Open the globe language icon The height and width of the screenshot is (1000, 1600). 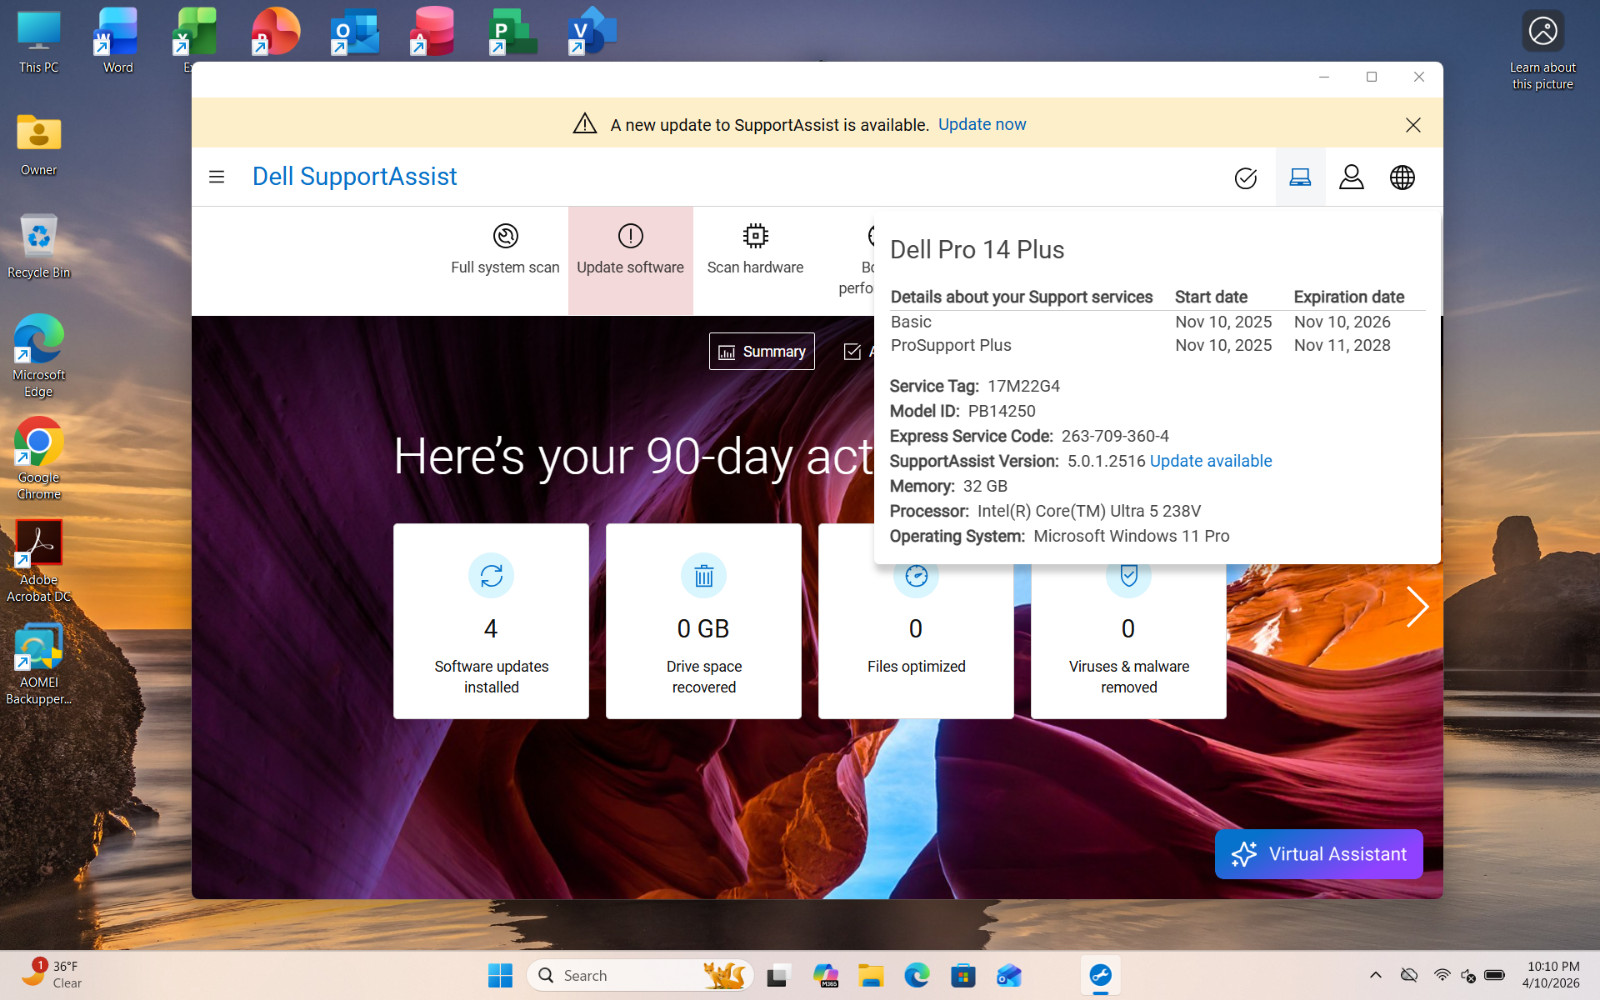(x=1402, y=177)
